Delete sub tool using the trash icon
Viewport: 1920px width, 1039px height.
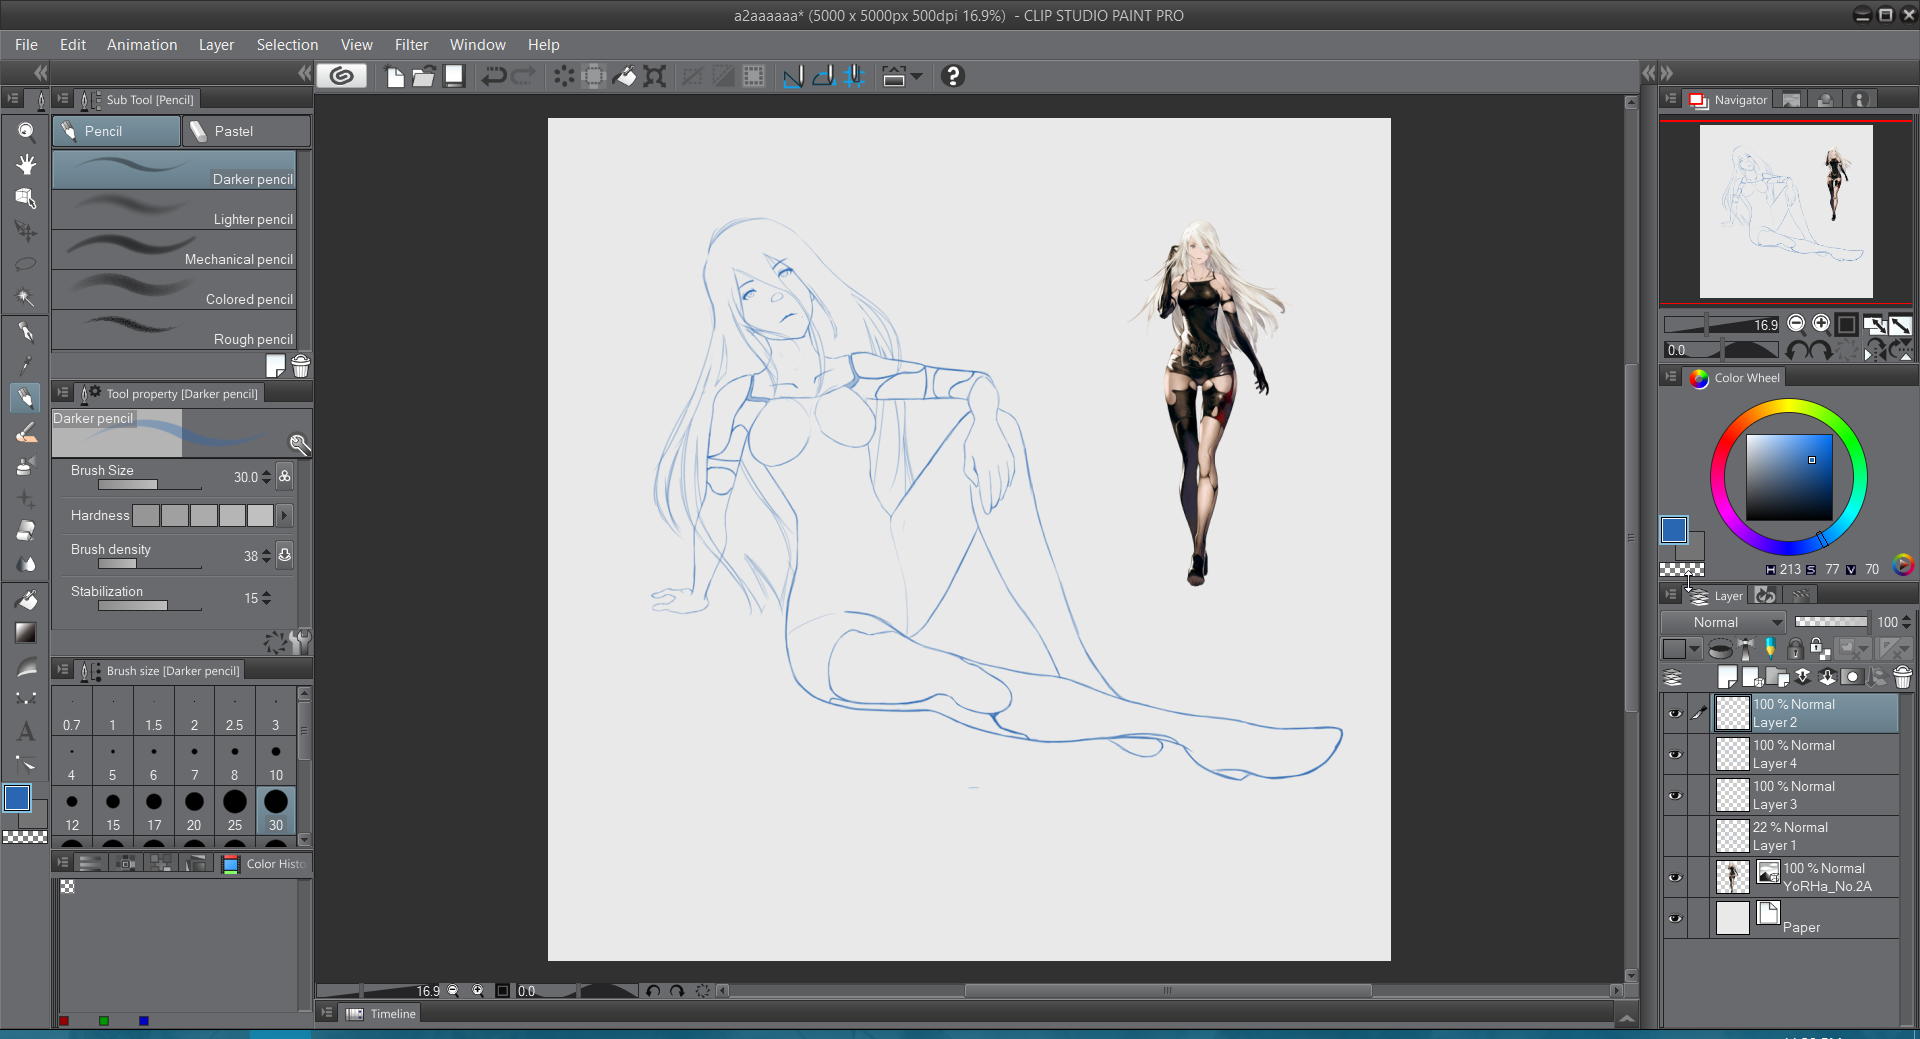(301, 366)
